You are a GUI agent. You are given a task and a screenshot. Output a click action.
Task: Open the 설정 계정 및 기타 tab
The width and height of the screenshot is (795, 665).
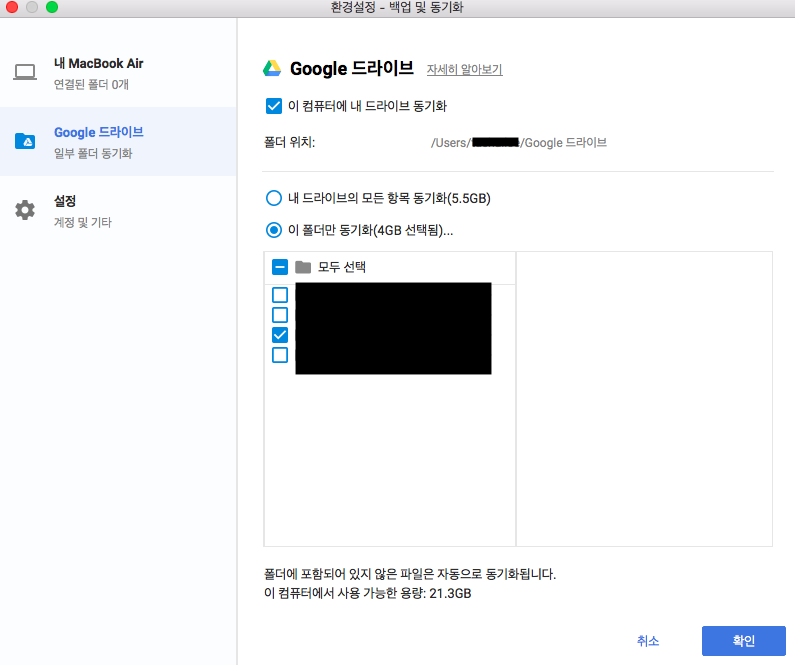pyautogui.click(x=118, y=210)
